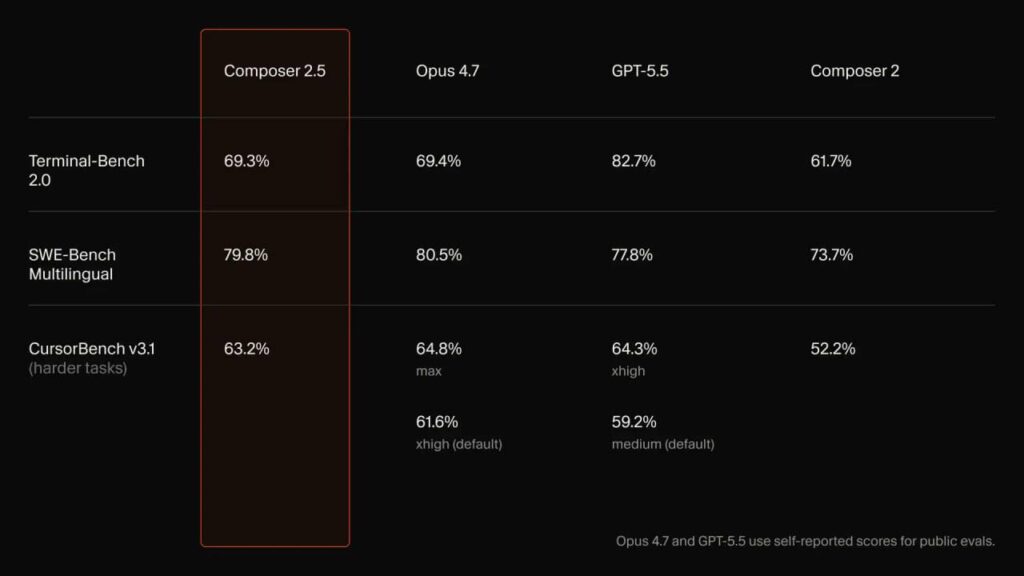Screen dimensions: 1024x576
Task: Select Composer 2.5 SWE-Bench score 79.8%
Action: [246, 255]
